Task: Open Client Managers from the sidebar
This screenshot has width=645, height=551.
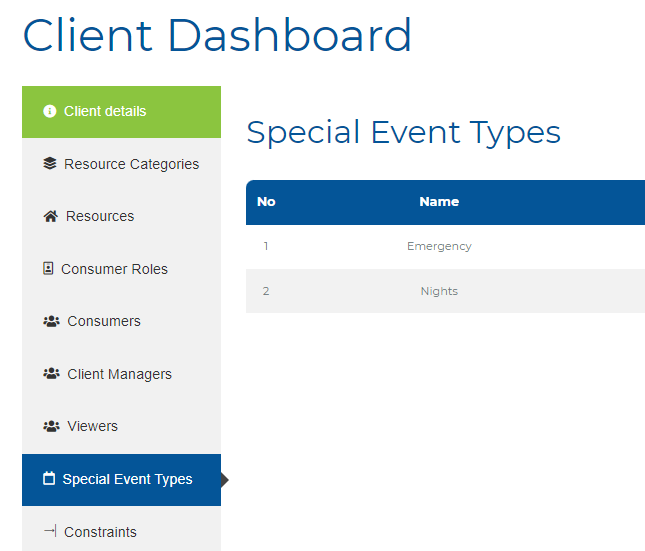Action: [121, 374]
